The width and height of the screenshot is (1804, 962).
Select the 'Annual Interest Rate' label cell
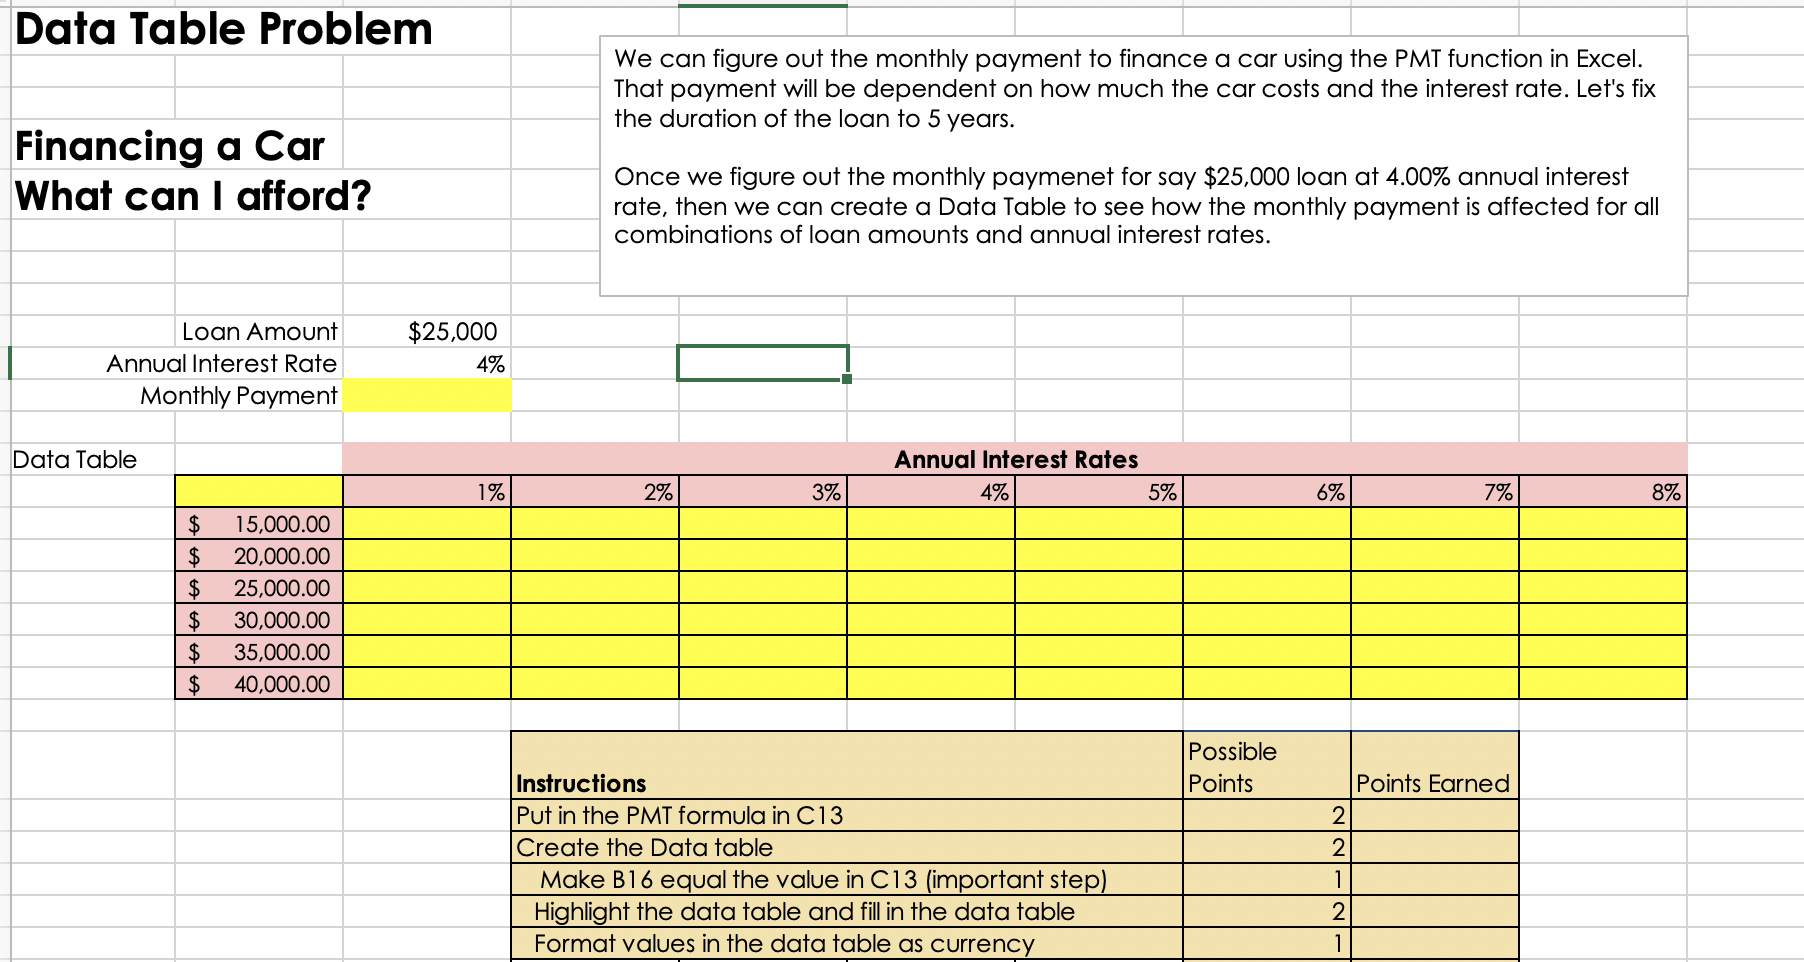point(221,363)
